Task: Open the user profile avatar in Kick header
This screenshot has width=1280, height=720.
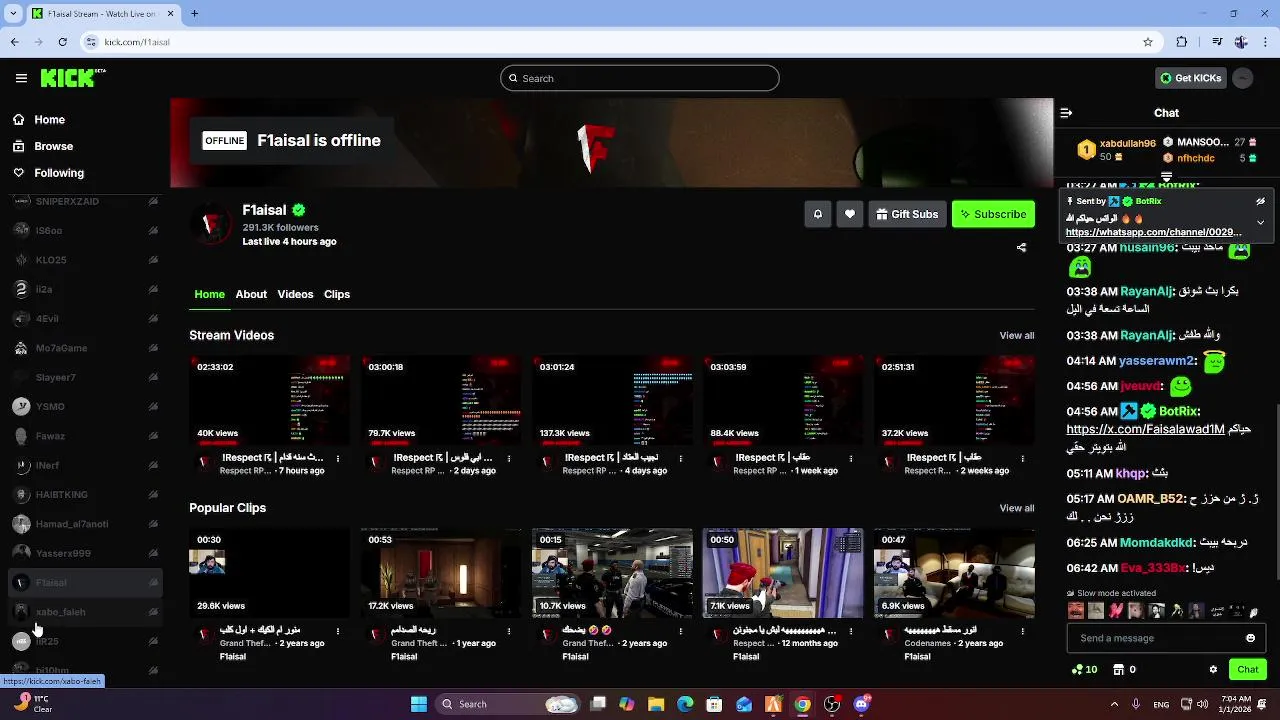Action: click(1243, 78)
